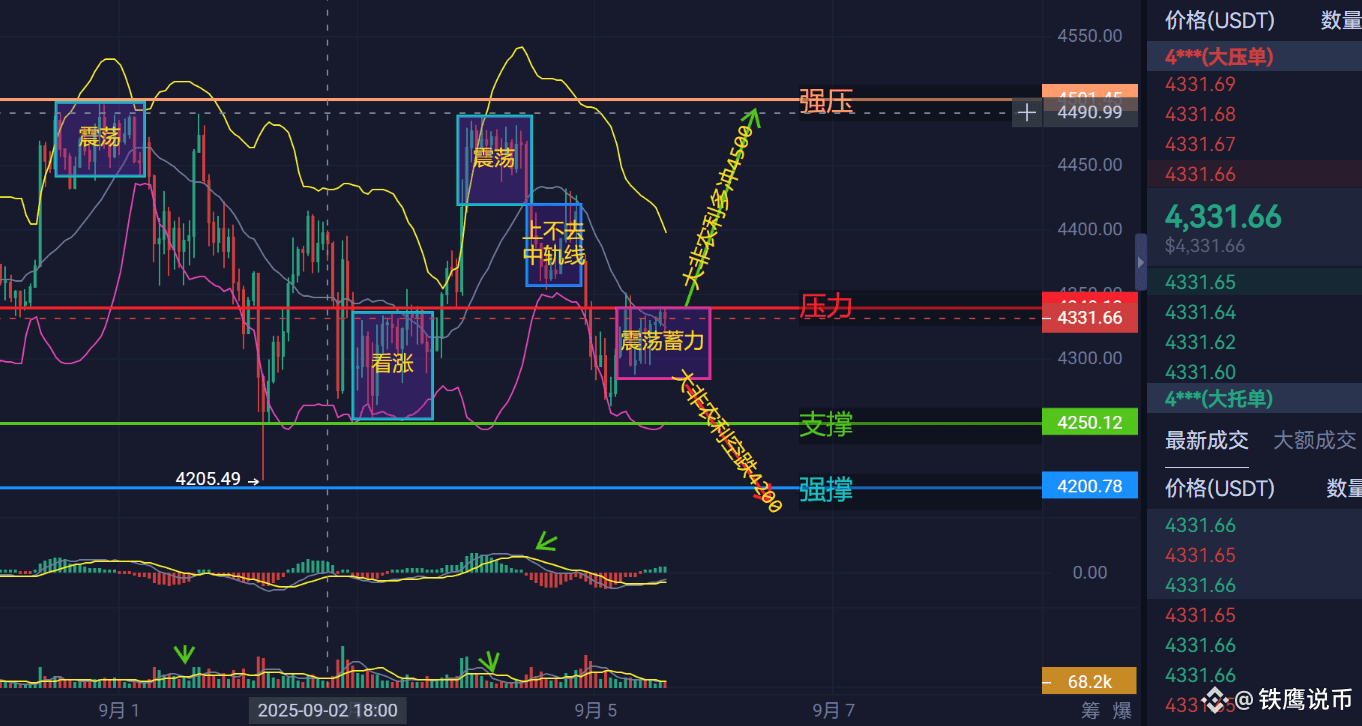Select the blue 4200.78 strong support price tag

[x=1090, y=487]
